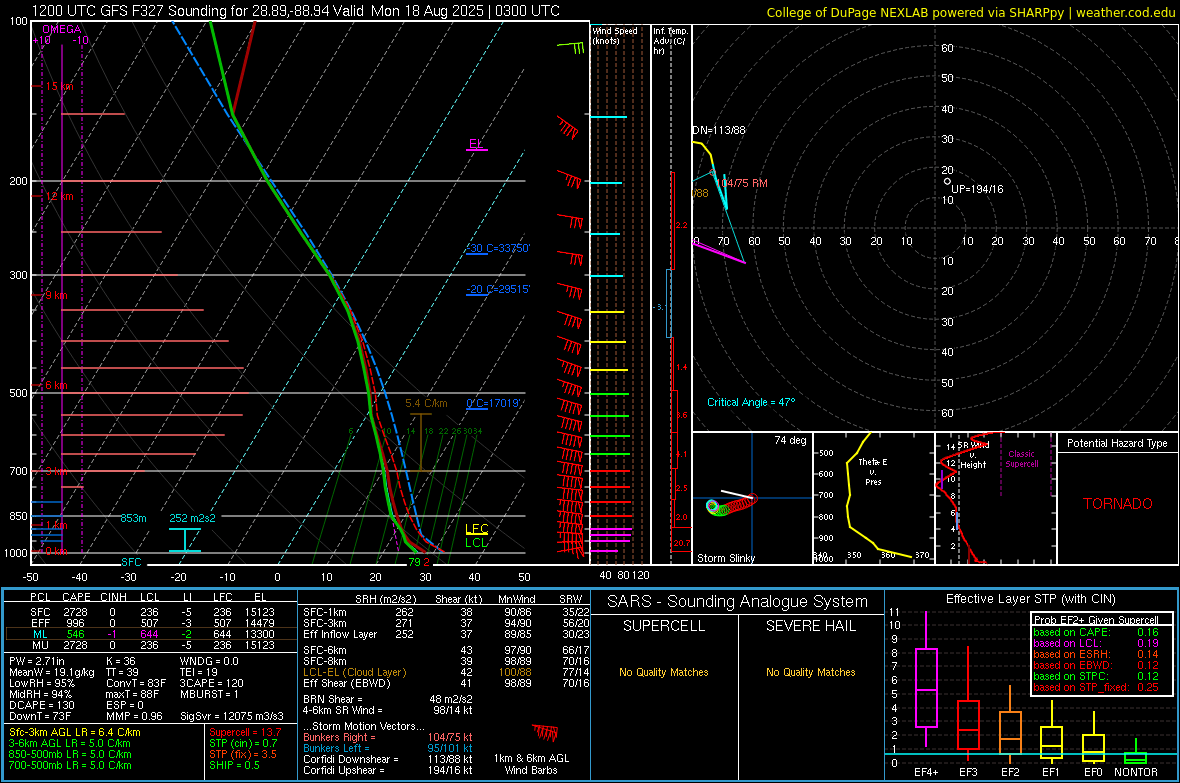
Task: Click the Inf. Temp. Adv. panel heading
Action: point(670,41)
